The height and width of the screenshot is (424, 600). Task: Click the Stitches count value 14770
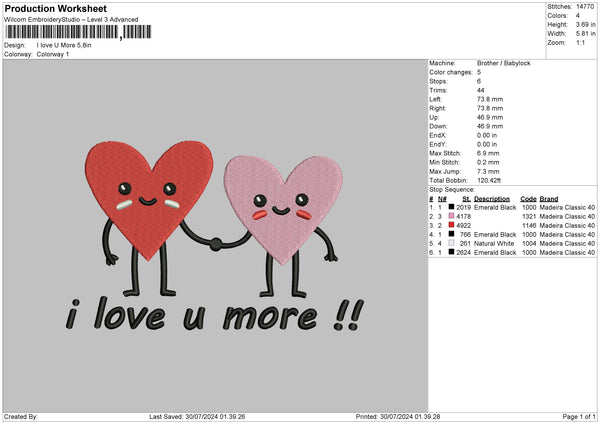pos(585,5)
